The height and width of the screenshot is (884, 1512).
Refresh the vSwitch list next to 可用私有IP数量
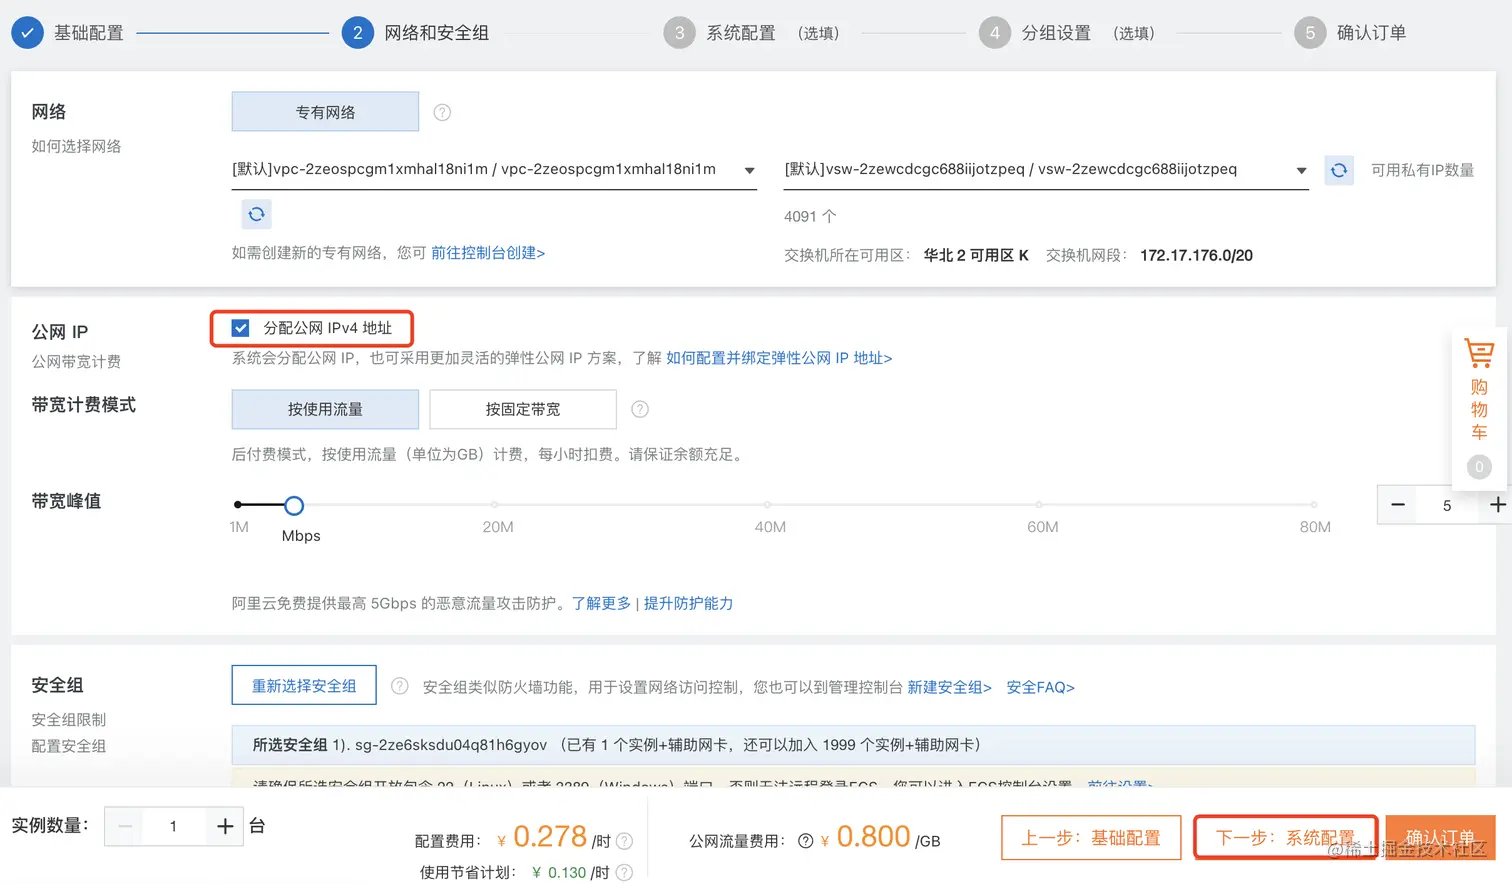point(1339,170)
